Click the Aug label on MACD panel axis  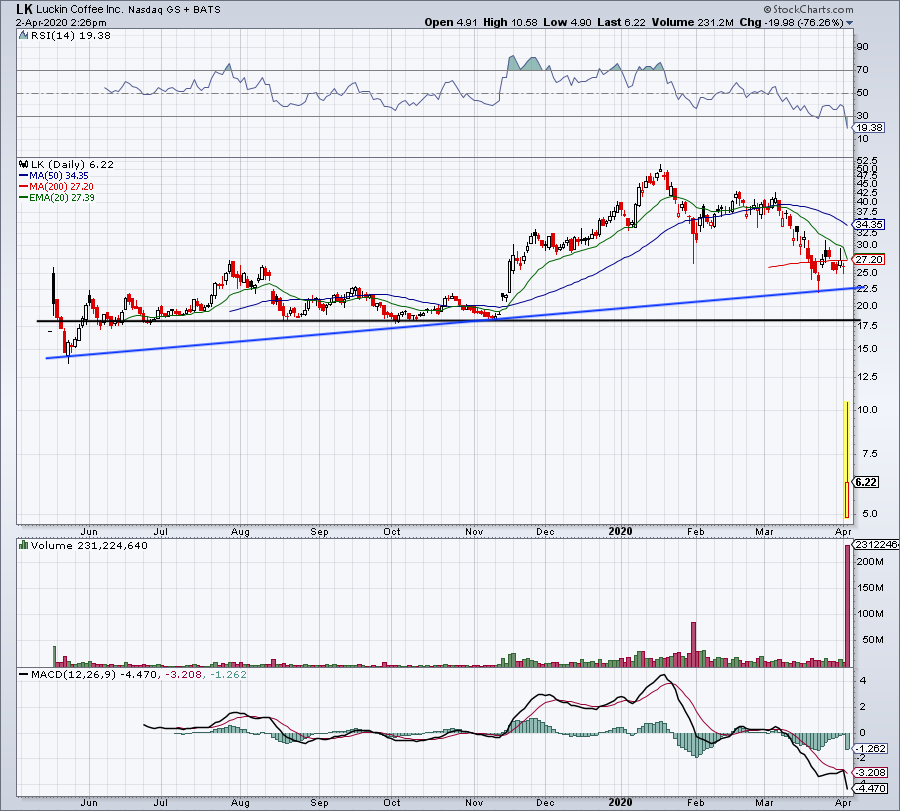240,802
